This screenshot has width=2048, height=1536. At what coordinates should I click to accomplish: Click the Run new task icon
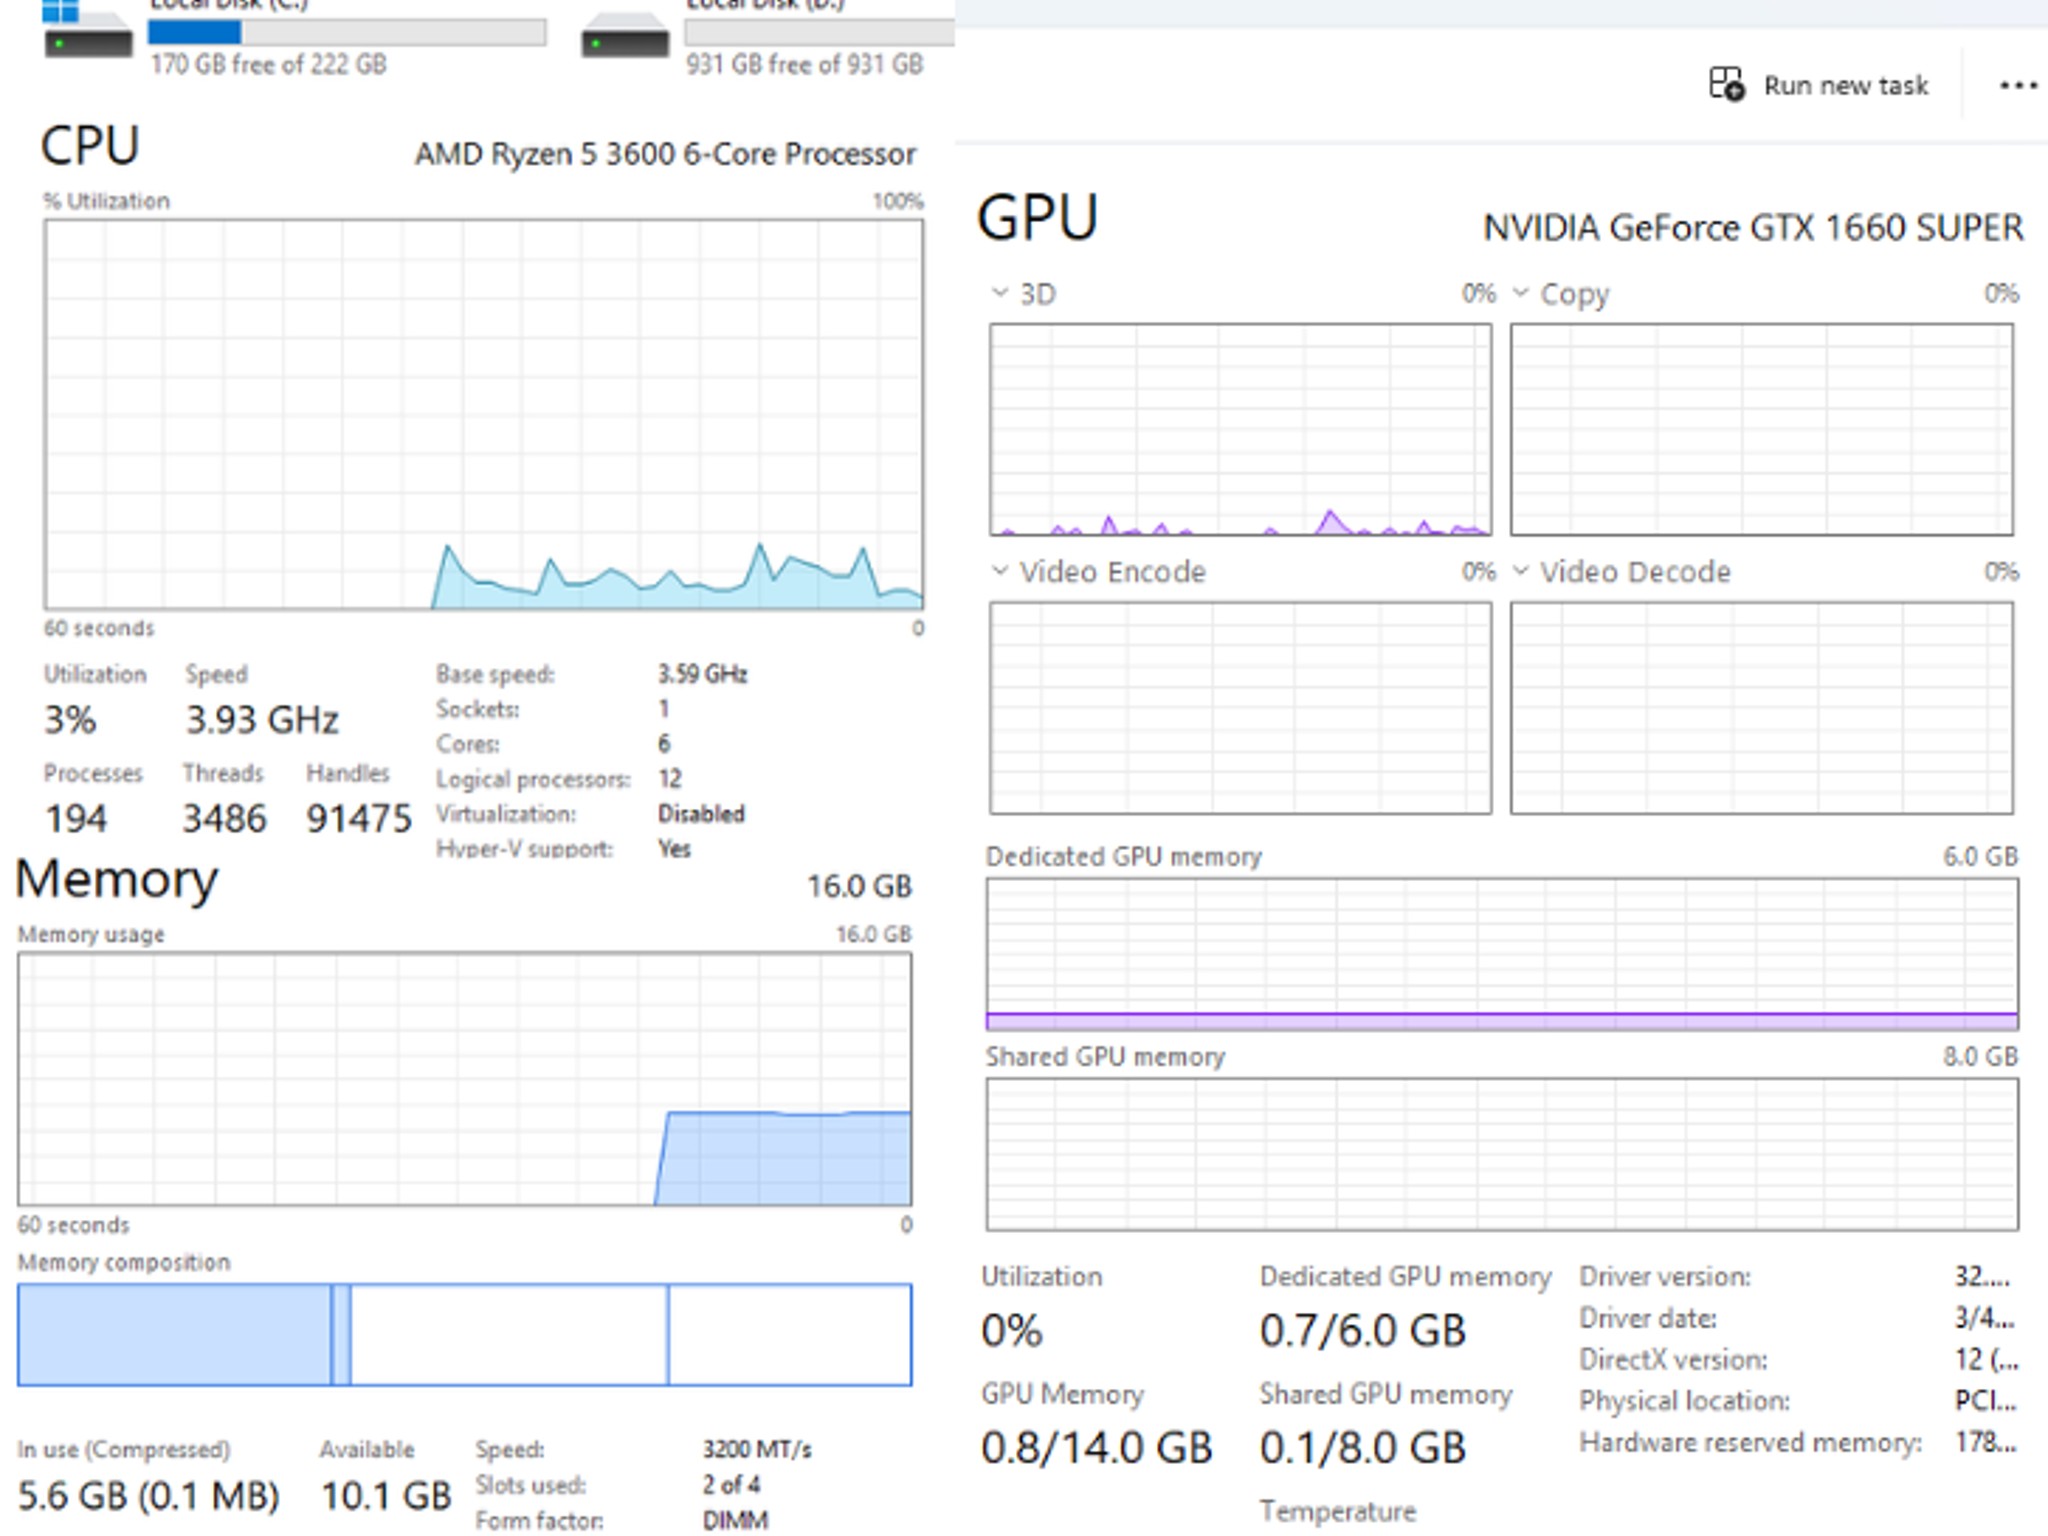(1726, 84)
